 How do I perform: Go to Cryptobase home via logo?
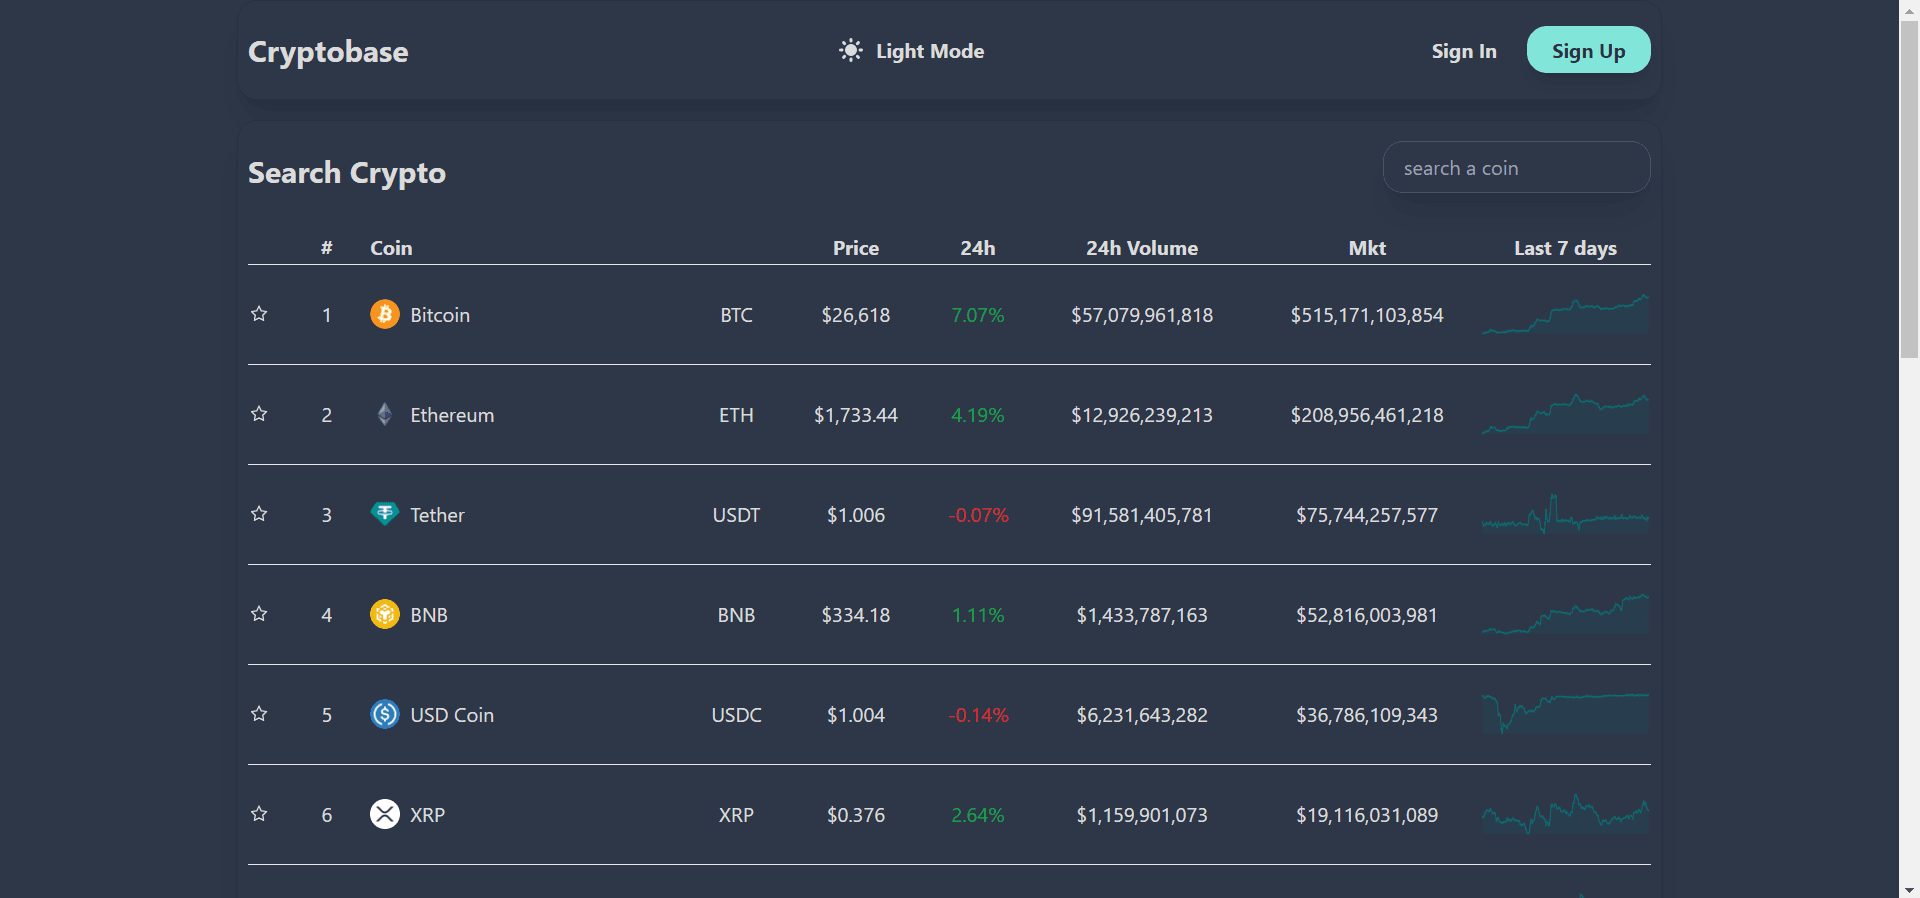[328, 52]
